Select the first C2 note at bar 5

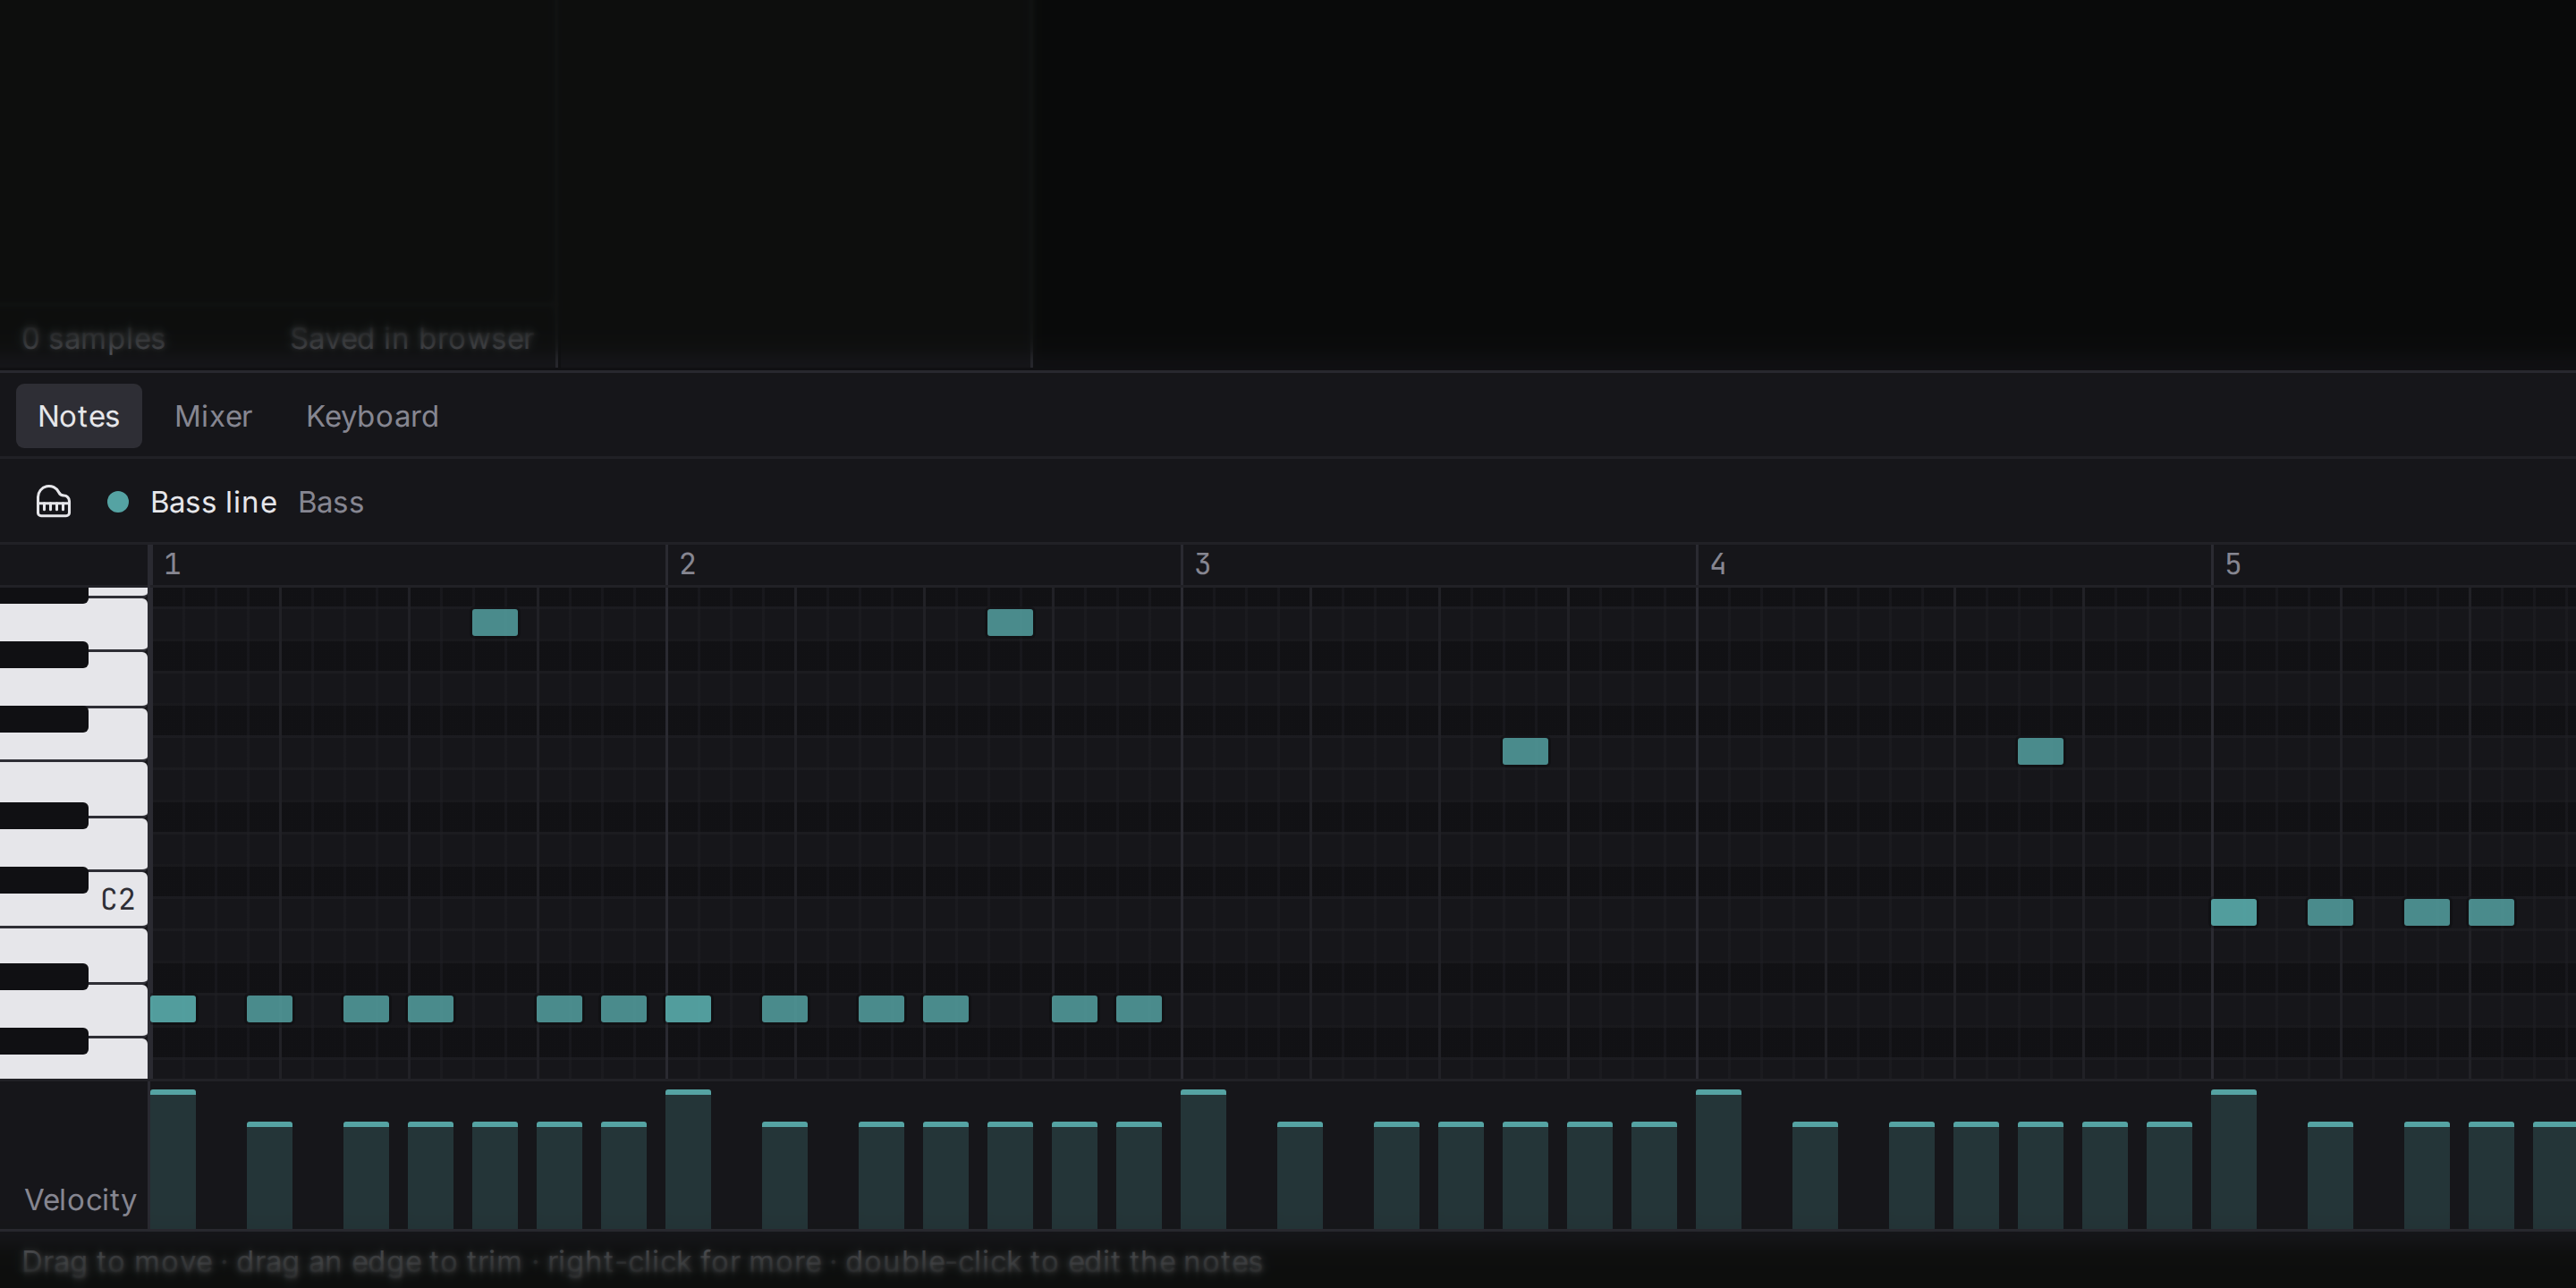2233,912
